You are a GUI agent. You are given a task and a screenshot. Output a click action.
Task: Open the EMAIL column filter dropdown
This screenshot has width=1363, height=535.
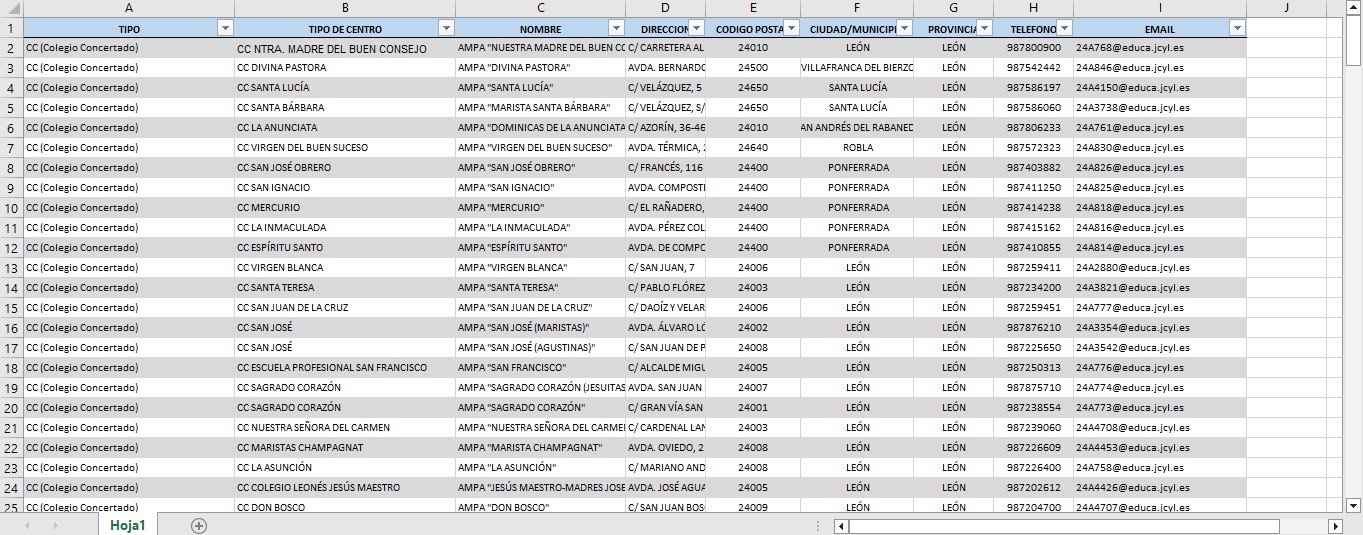click(x=1237, y=29)
